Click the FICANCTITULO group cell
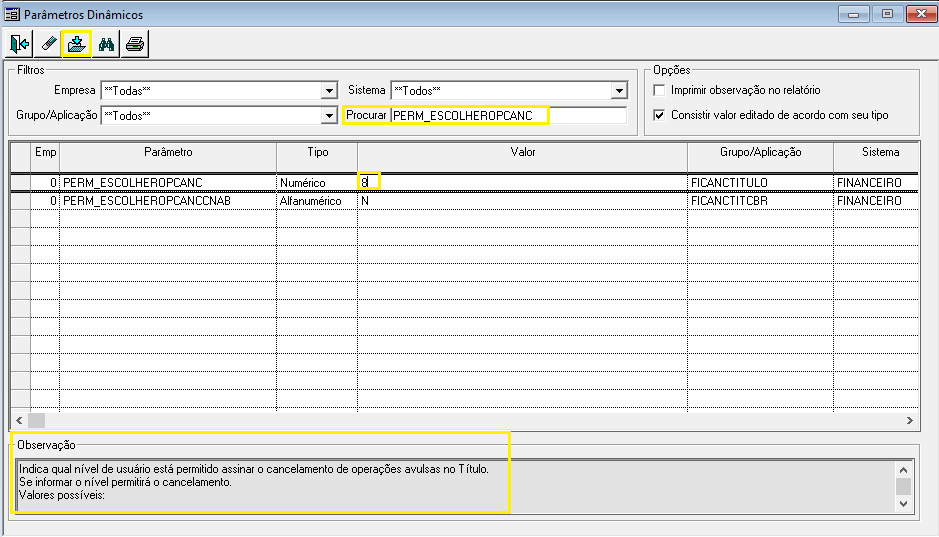The image size is (939, 537). point(761,183)
